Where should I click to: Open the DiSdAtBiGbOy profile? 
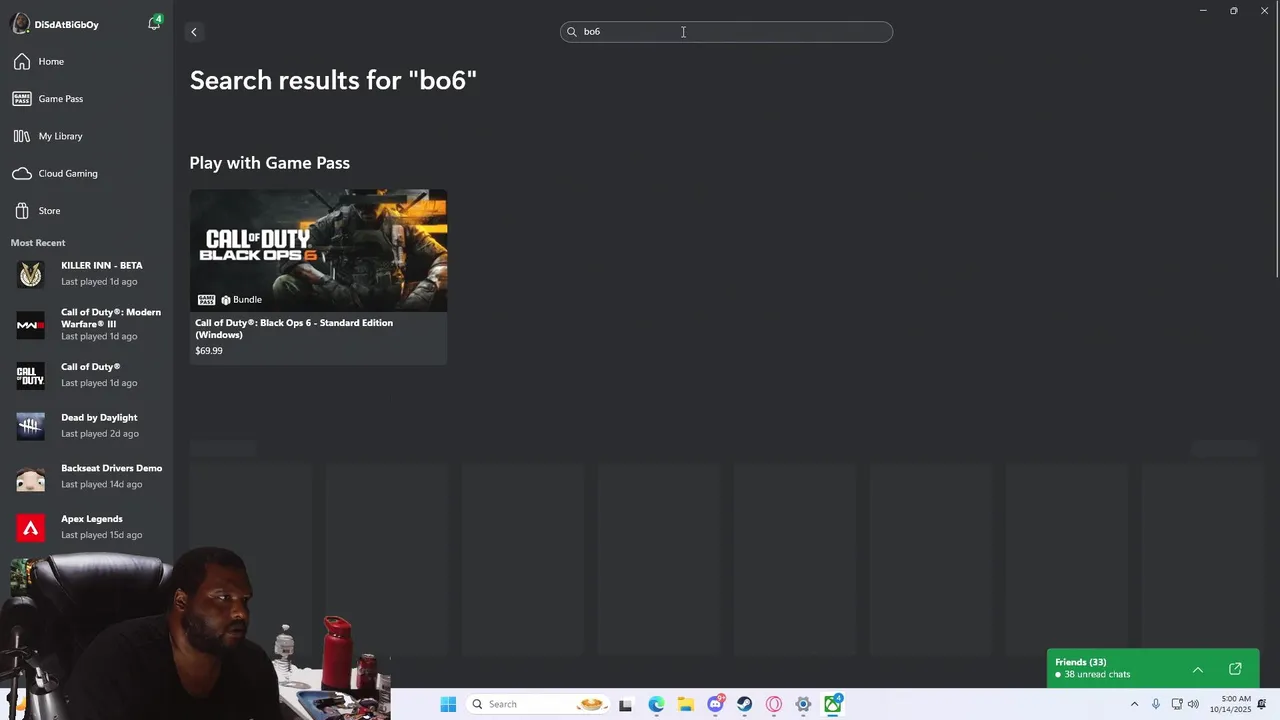tap(56, 24)
